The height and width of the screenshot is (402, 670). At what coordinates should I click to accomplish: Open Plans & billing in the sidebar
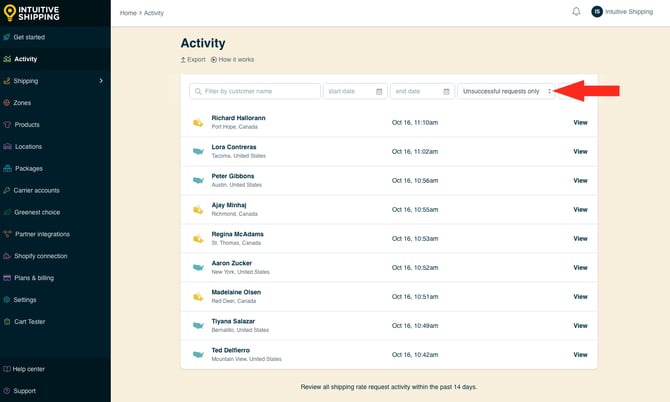tap(34, 278)
